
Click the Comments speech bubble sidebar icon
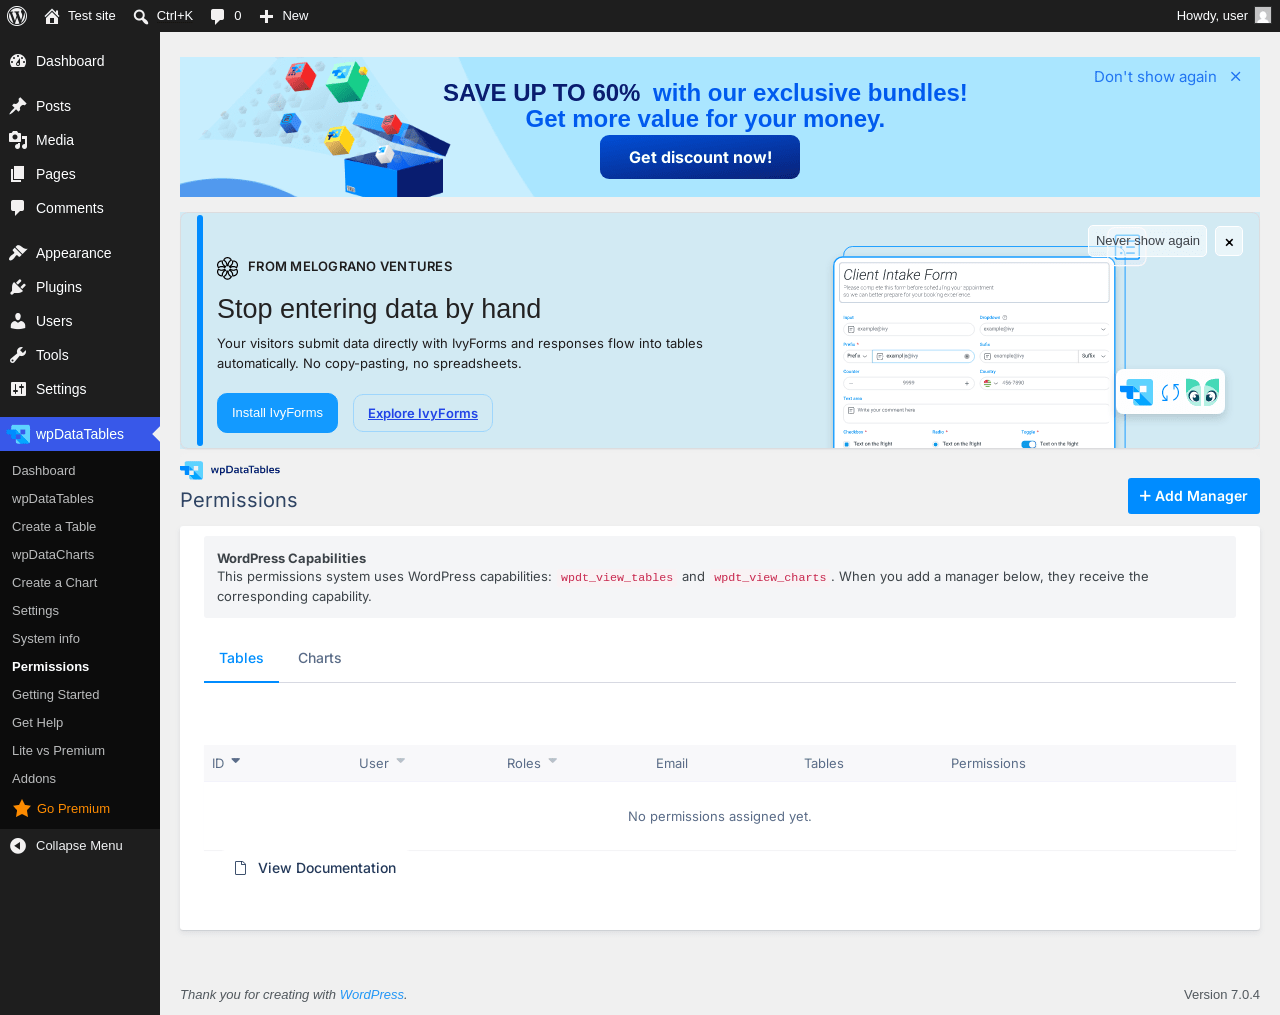(18, 208)
